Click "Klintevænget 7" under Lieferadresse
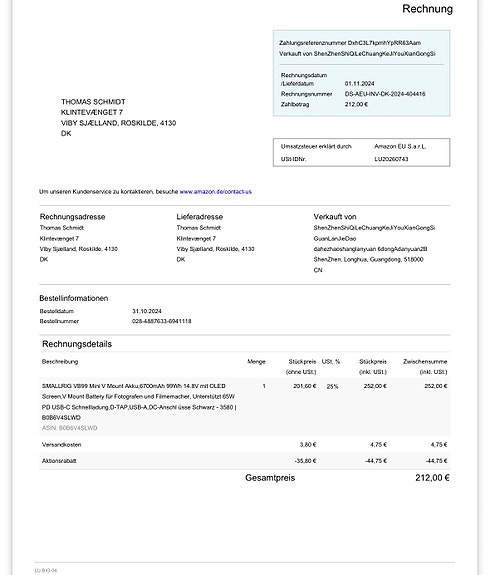The height and width of the screenshot is (575, 490). [x=196, y=238]
